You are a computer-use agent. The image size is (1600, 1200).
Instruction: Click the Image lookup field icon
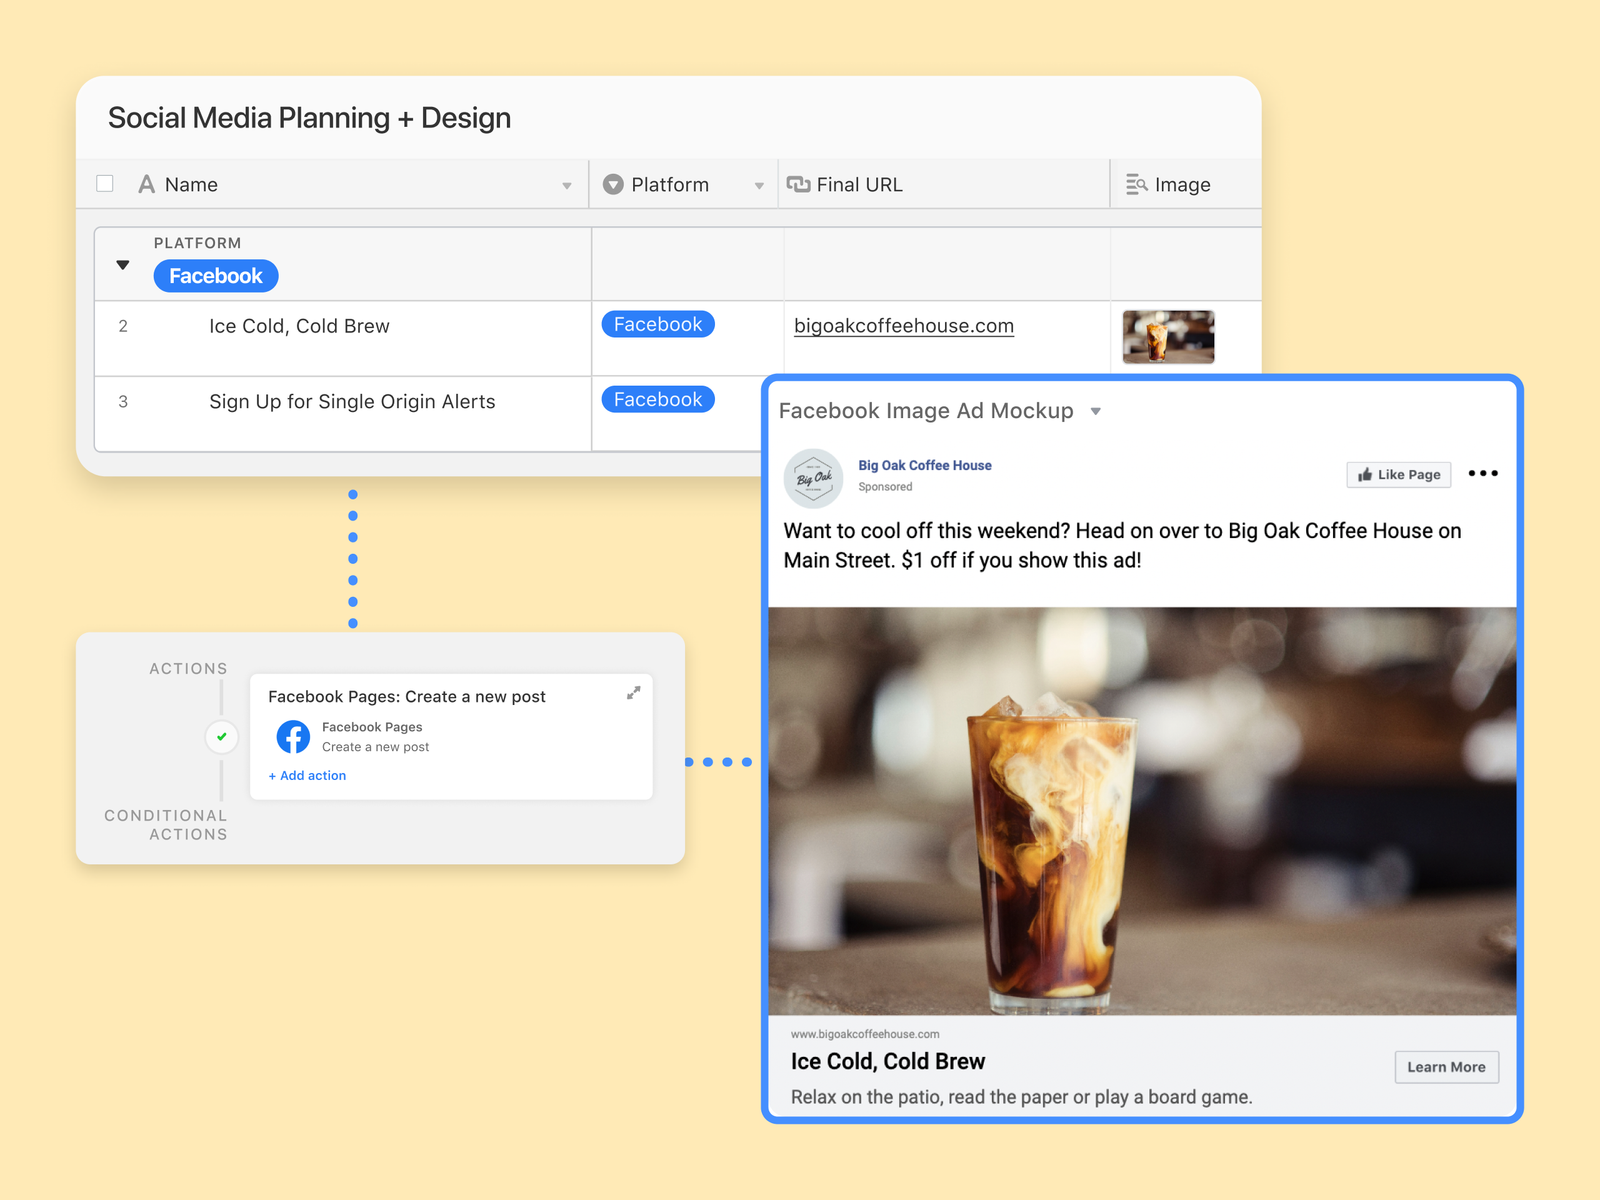point(1136,184)
